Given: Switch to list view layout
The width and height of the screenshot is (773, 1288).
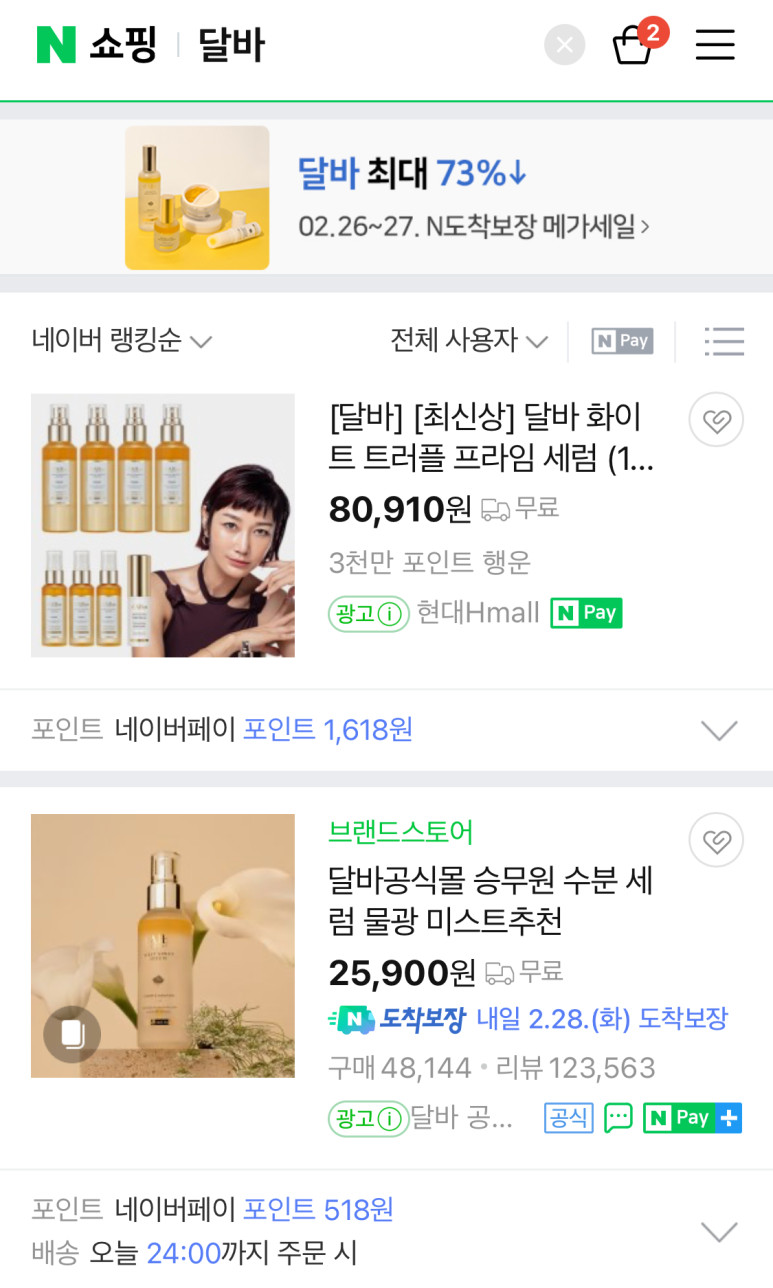Looking at the screenshot, I should click(x=724, y=341).
